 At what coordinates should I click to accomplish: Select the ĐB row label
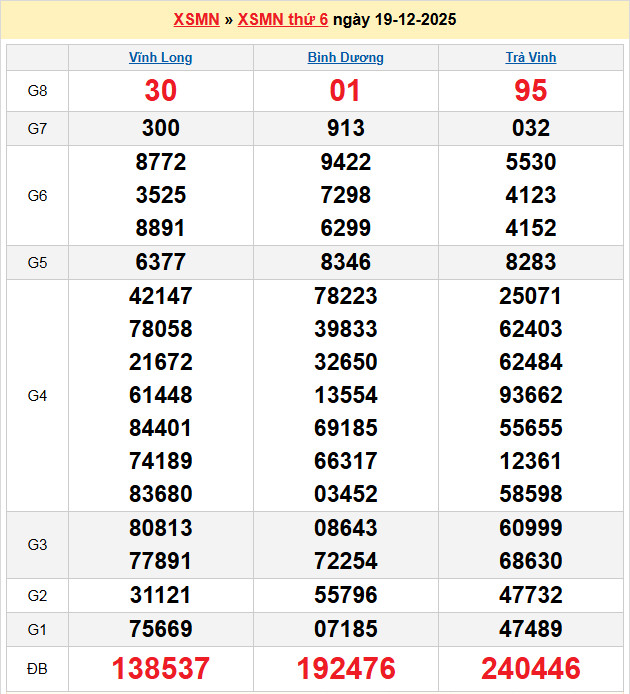37,669
